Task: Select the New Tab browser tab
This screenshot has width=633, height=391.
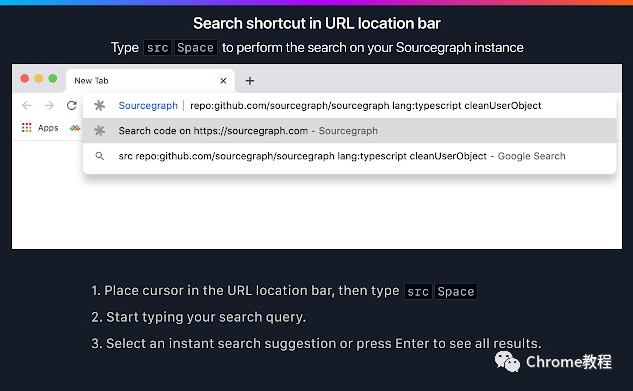Action: coord(150,81)
